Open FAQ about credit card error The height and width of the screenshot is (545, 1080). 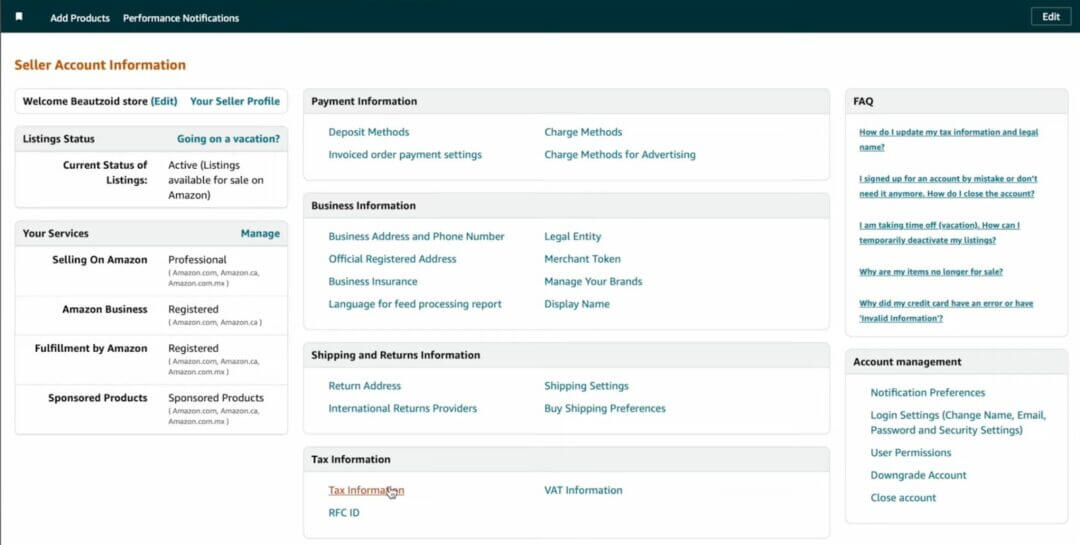coord(946,311)
